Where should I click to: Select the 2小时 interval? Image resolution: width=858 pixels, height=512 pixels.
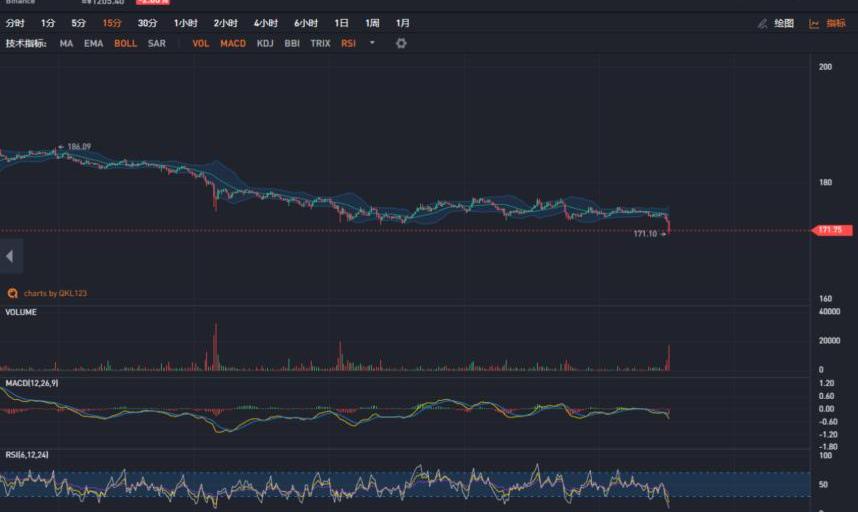coord(225,23)
